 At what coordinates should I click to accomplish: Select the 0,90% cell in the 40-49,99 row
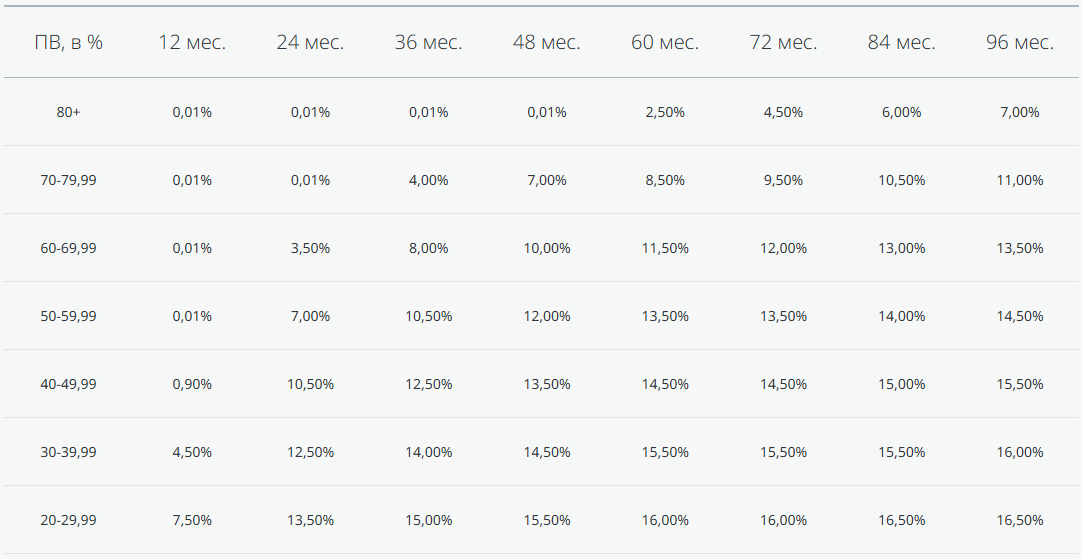(x=192, y=384)
